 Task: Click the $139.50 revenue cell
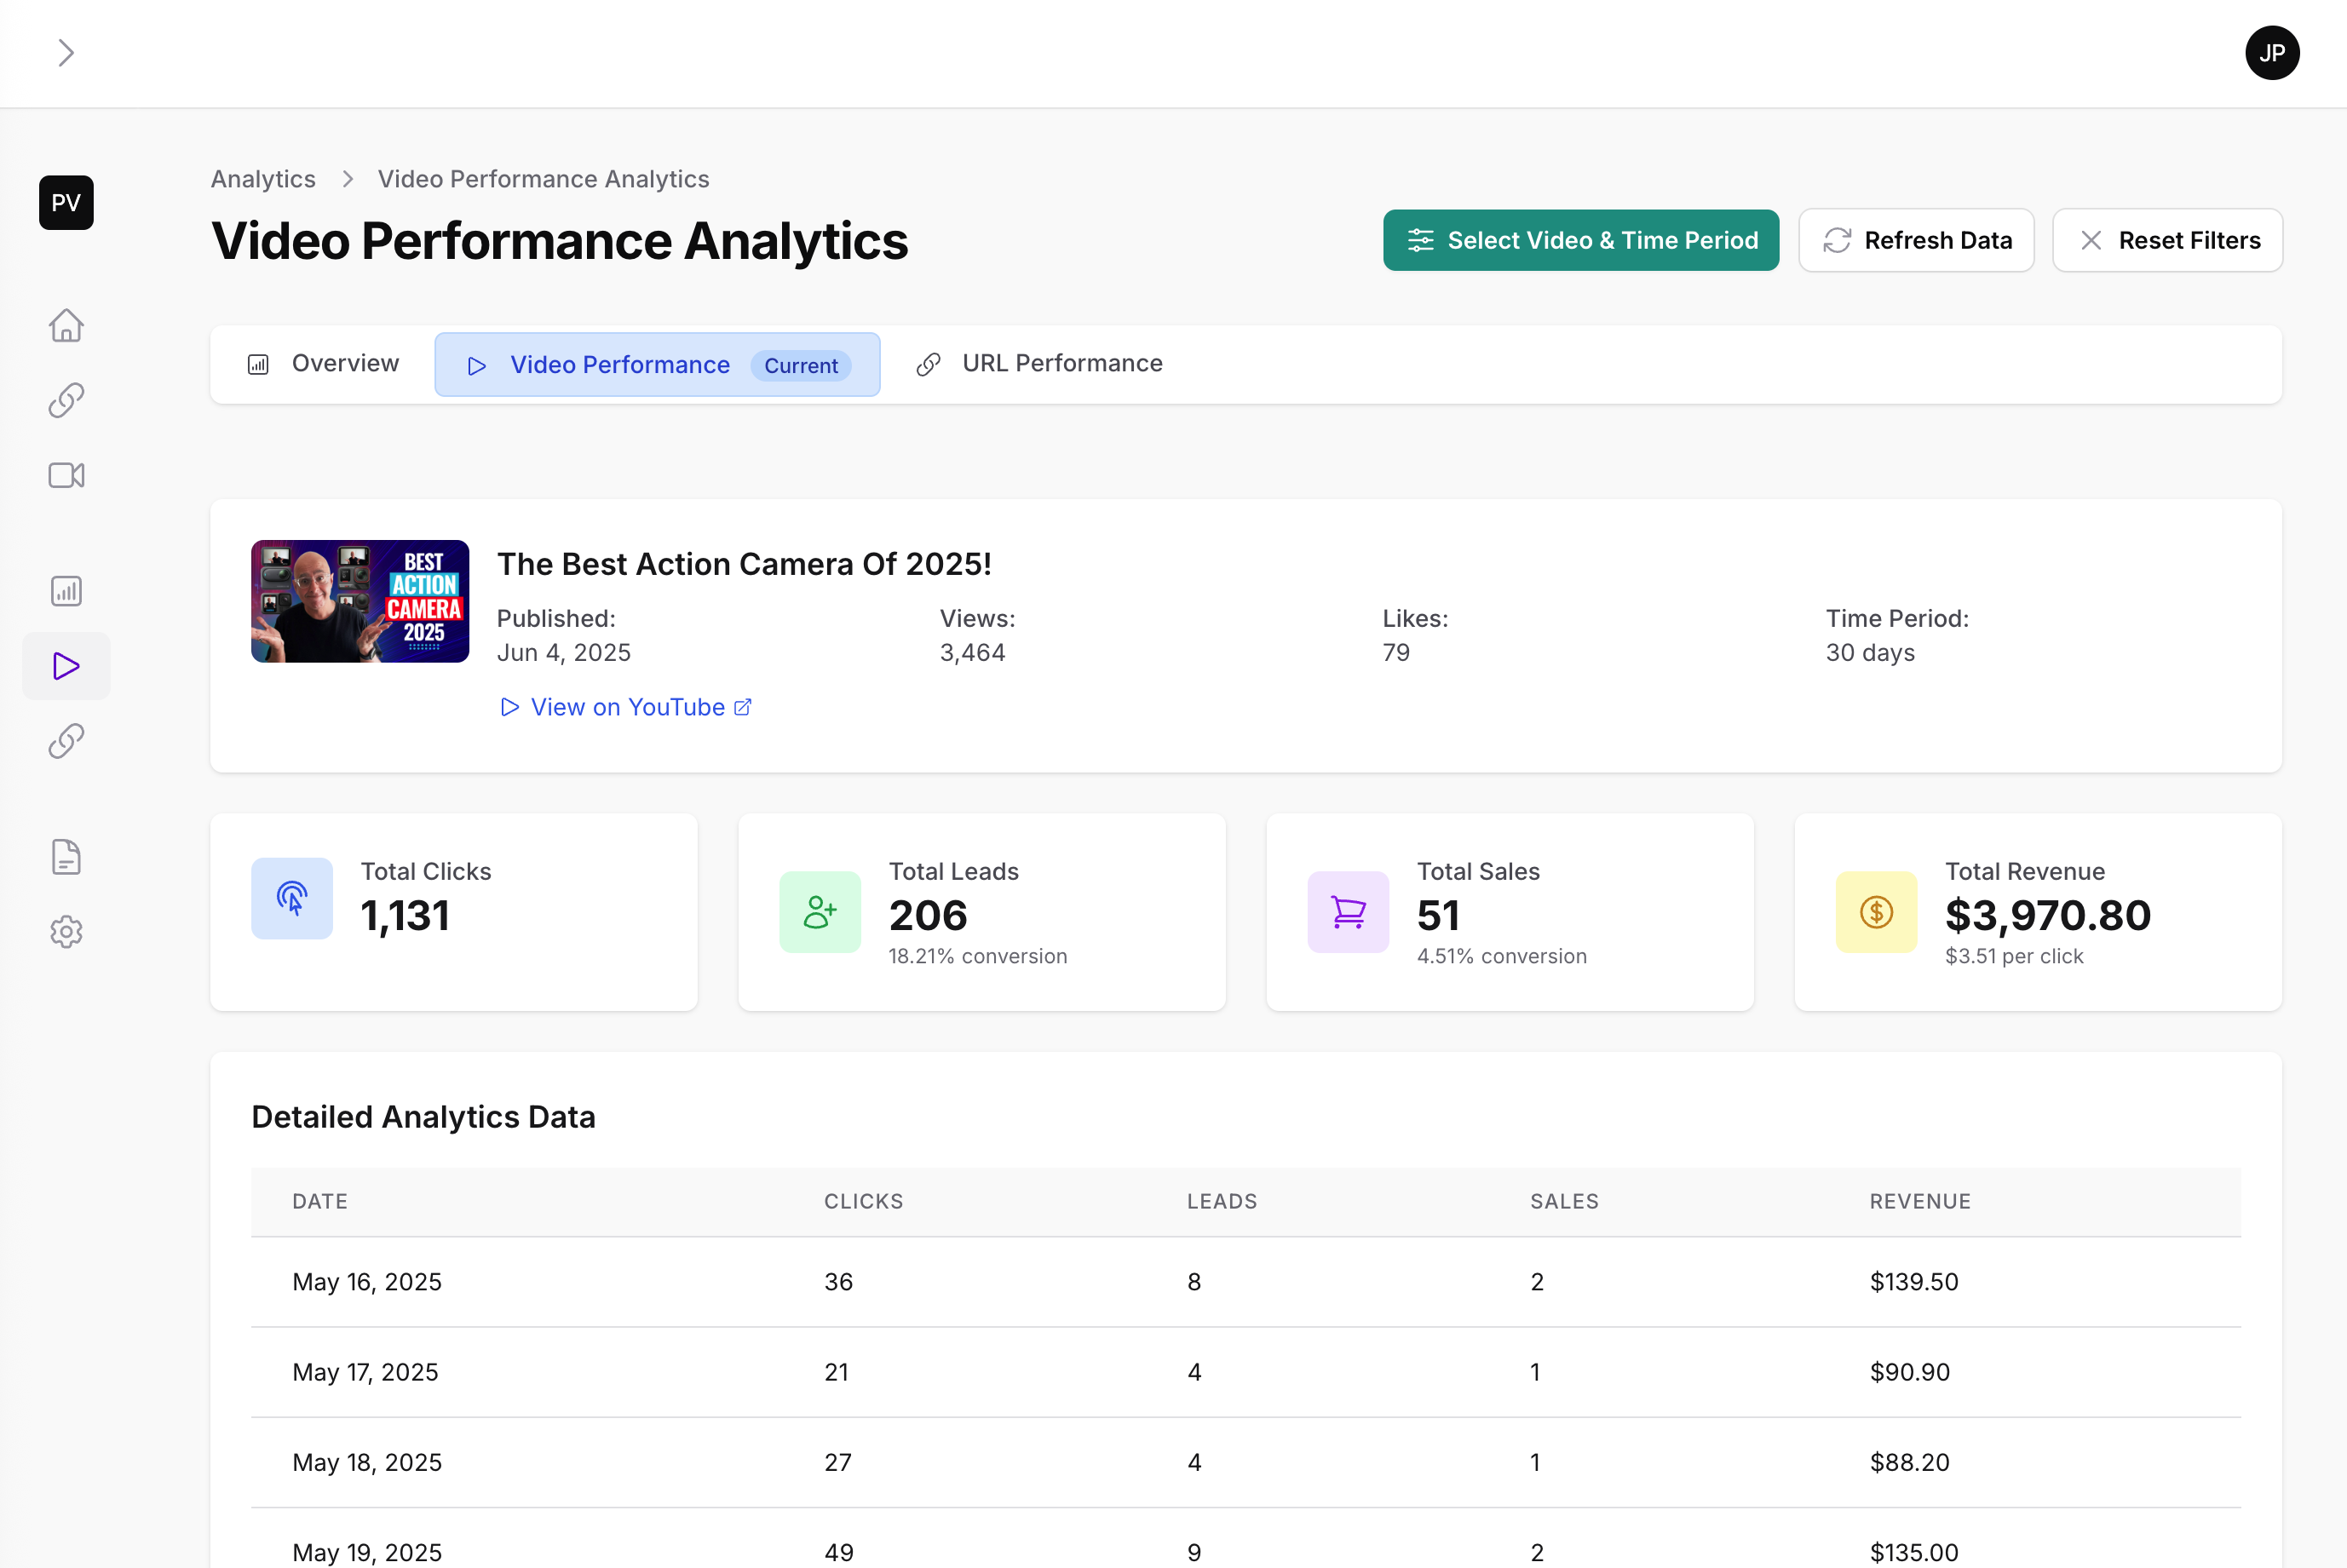(x=1914, y=1282)
